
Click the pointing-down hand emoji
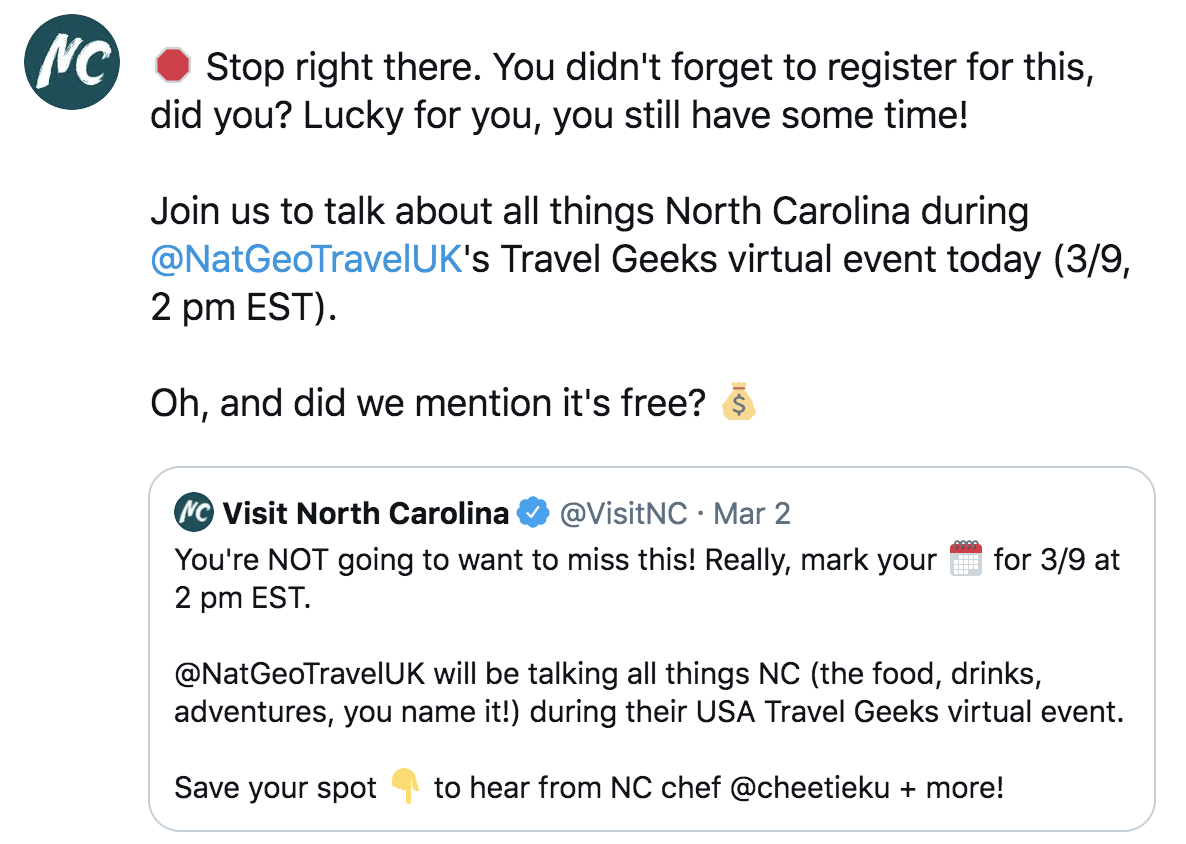405,787
